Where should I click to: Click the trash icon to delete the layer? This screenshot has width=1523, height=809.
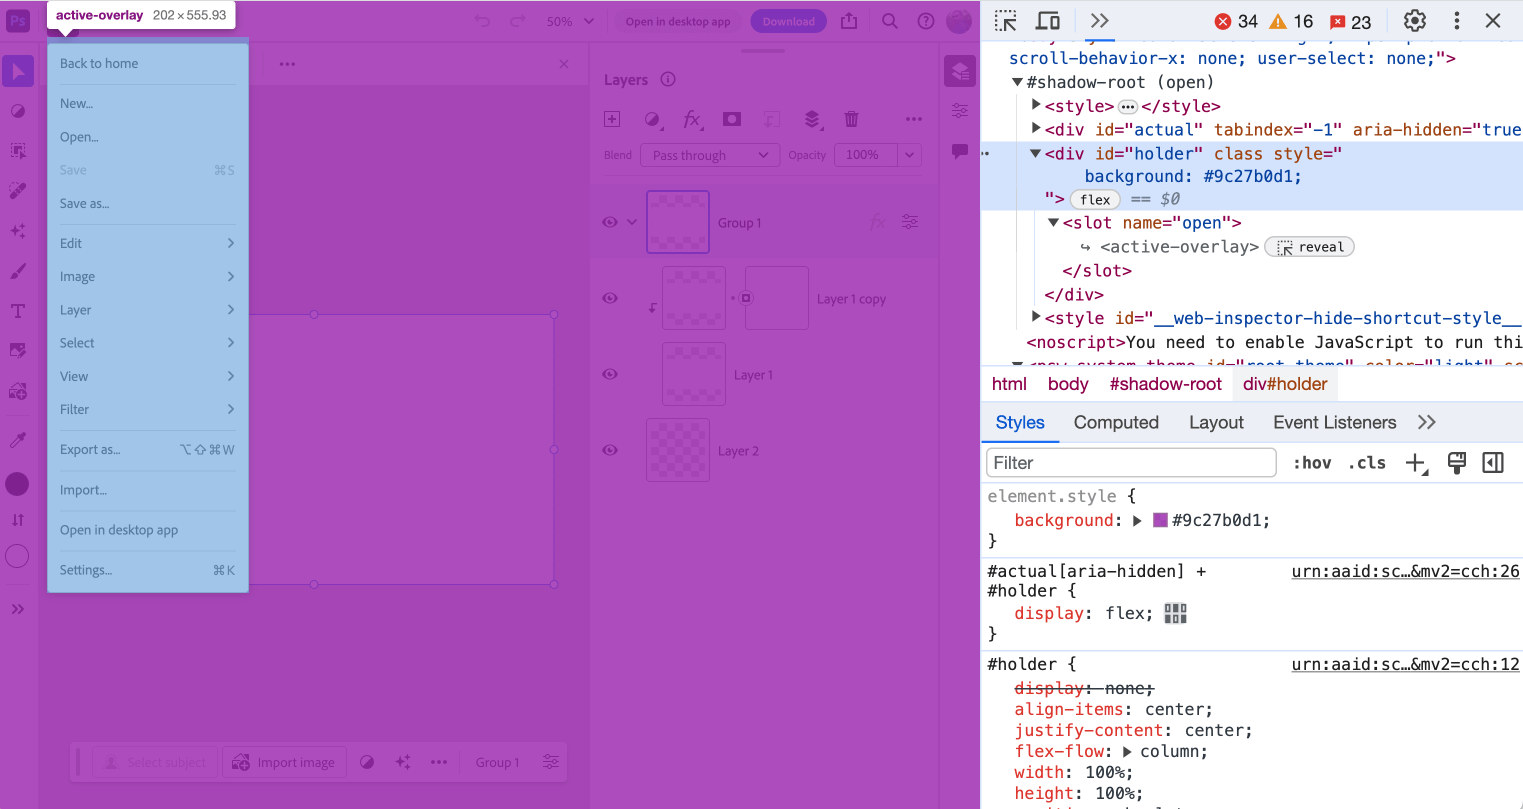point(852,119)
